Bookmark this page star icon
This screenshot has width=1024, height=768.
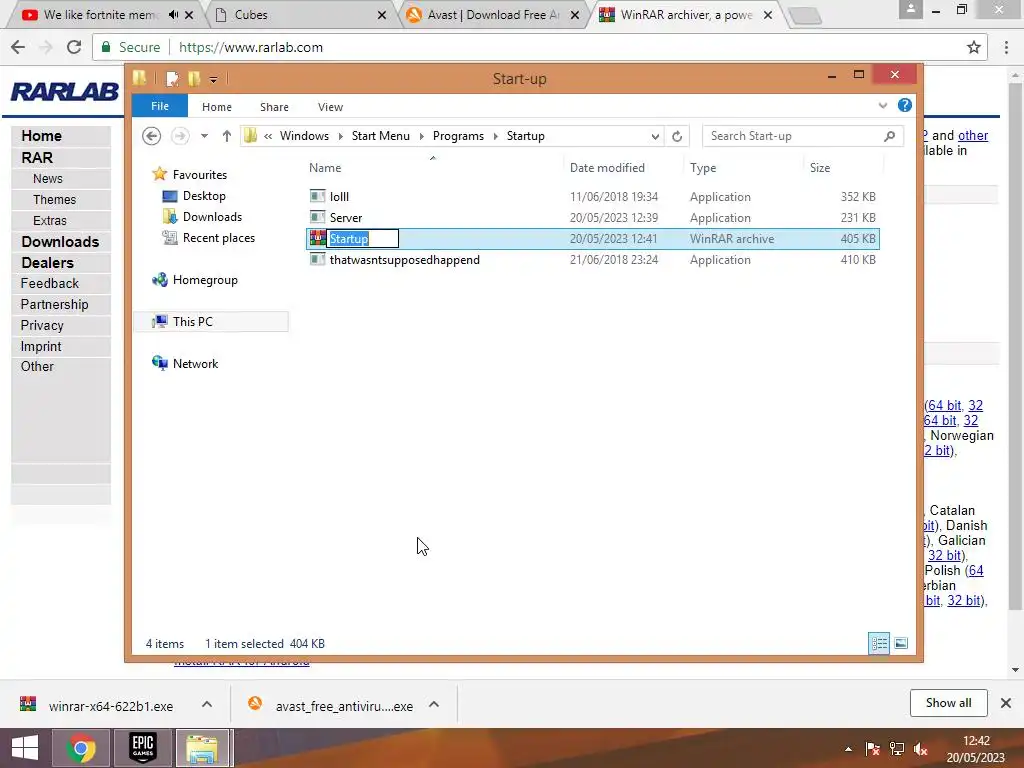974,47
